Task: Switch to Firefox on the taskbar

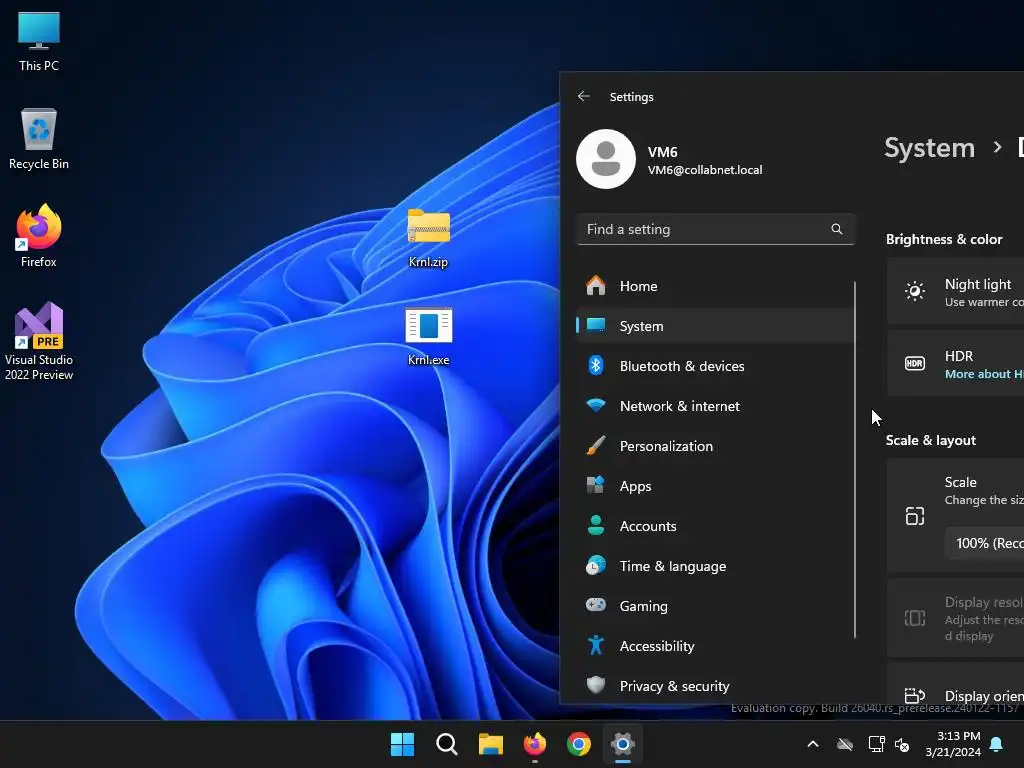Action: click(x=535, y=744)
